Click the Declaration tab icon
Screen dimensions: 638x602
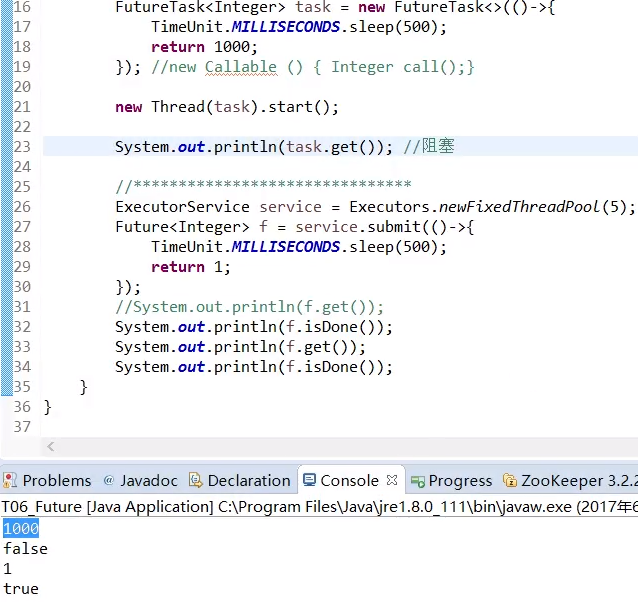(x=196, y=480)
